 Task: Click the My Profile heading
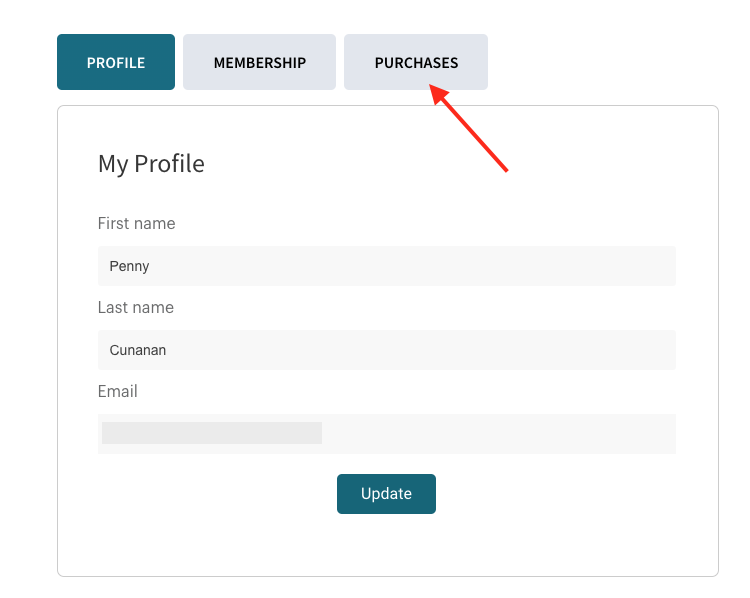pyautogui.click(x=151, y=164)
